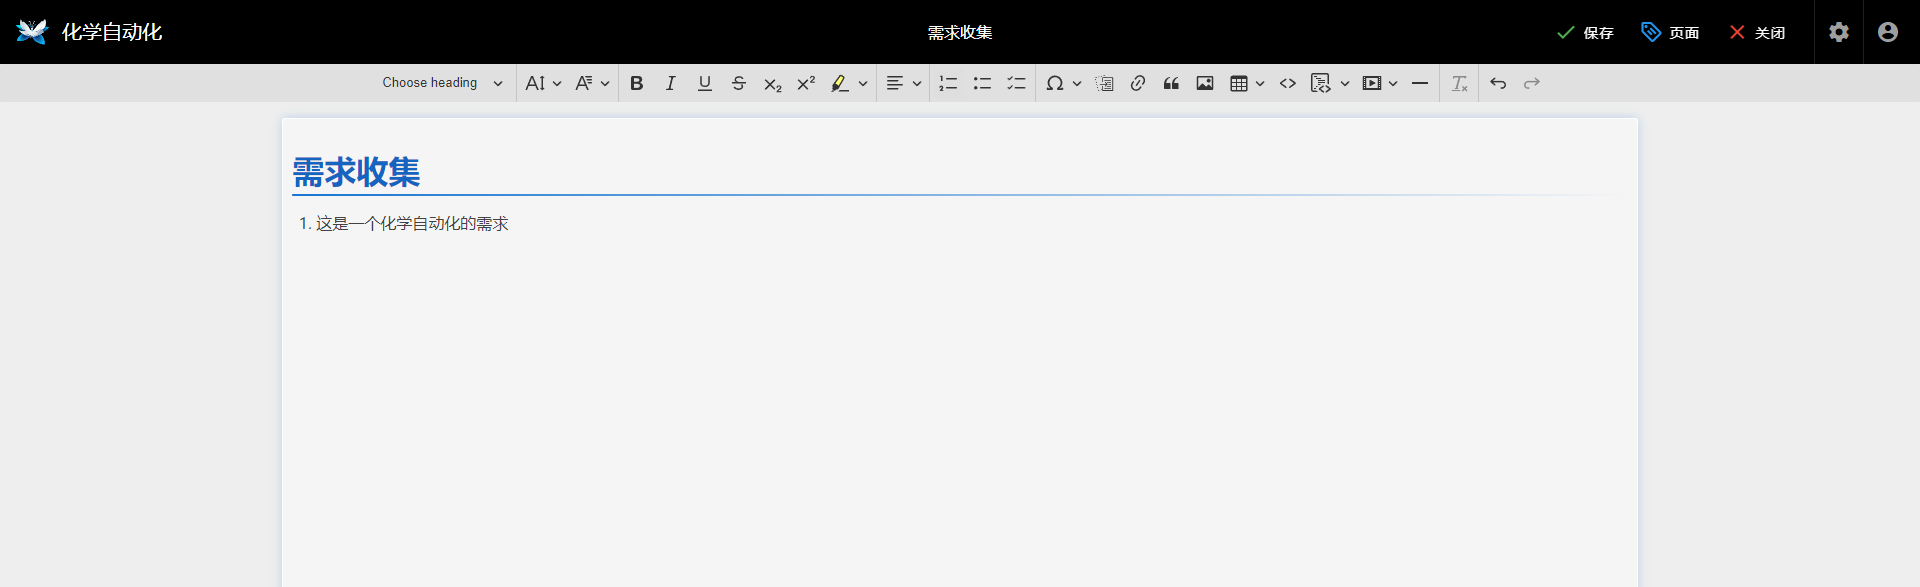
Task: Click the insert image icon
Action: (x=1205, y=83)
